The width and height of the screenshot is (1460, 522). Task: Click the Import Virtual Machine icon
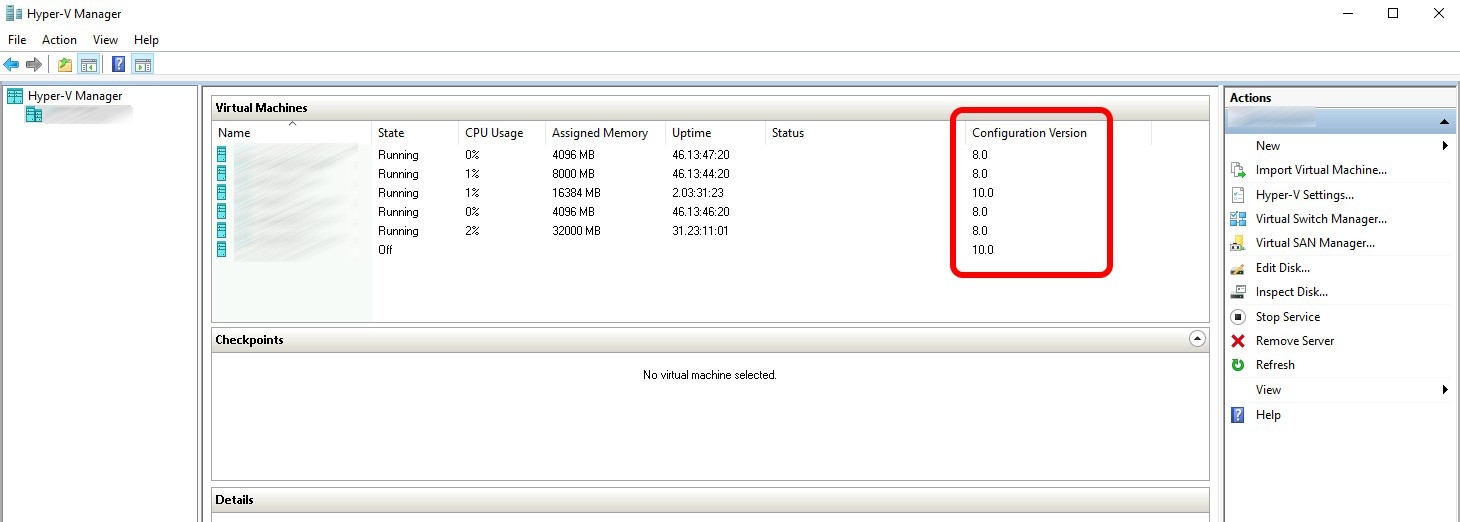1238,170
